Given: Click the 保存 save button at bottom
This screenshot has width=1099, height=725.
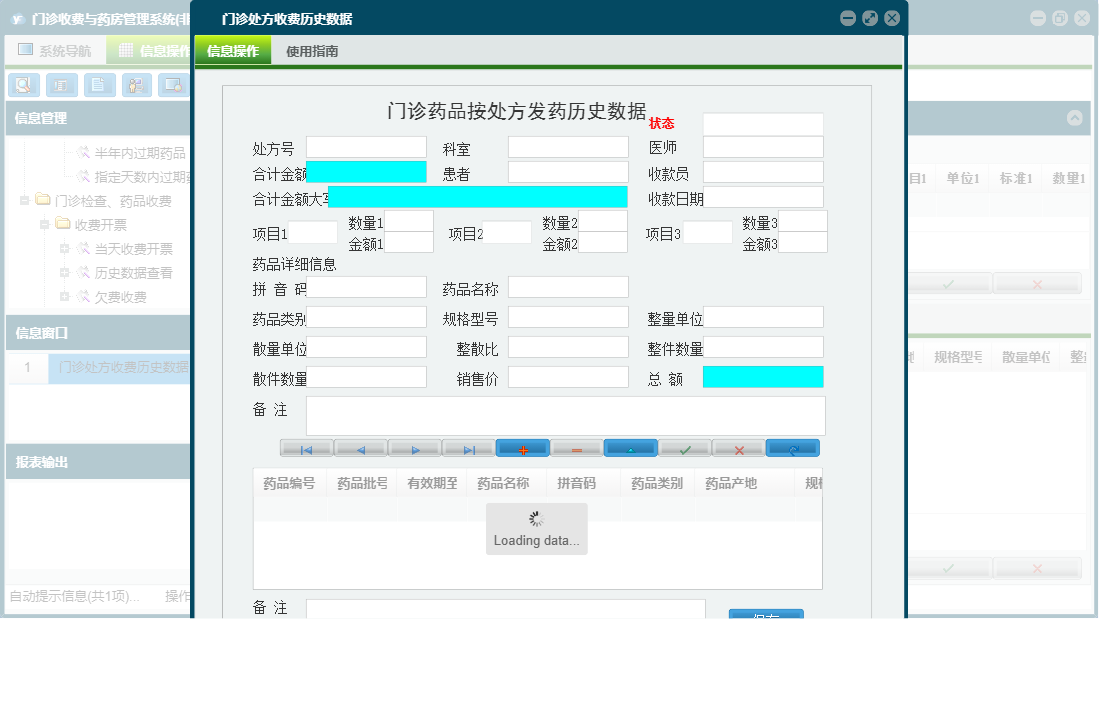Looking at the screenshot, I should click(x=764, y=615).
